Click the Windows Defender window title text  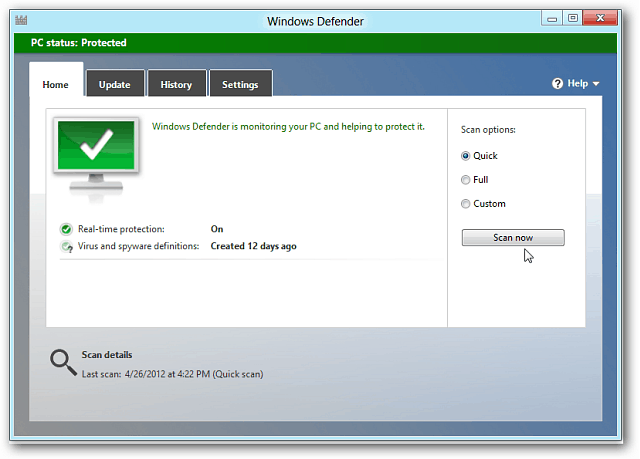315,21
